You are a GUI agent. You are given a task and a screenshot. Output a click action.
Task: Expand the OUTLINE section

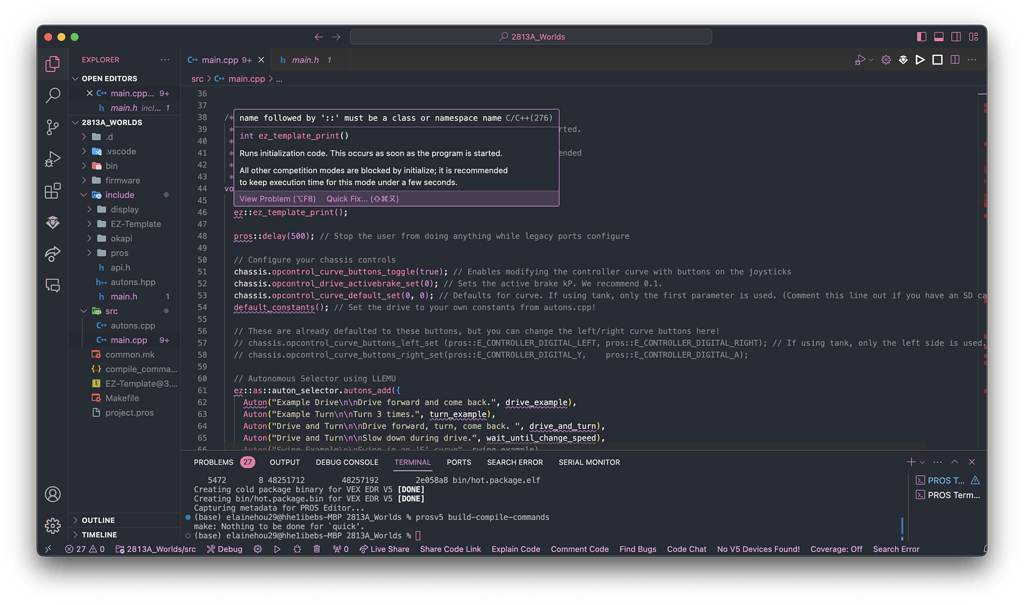[x=100, y=519]
